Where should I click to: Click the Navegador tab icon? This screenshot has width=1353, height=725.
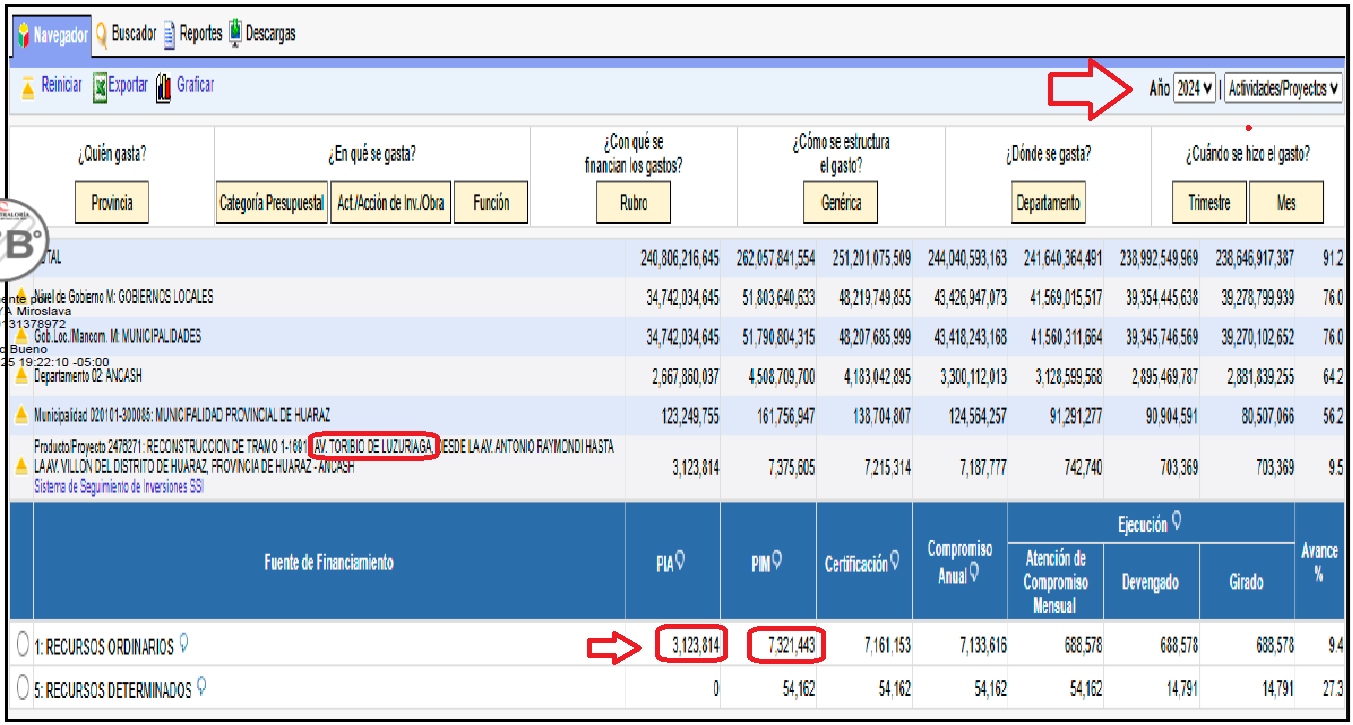(x=24, y=35)
